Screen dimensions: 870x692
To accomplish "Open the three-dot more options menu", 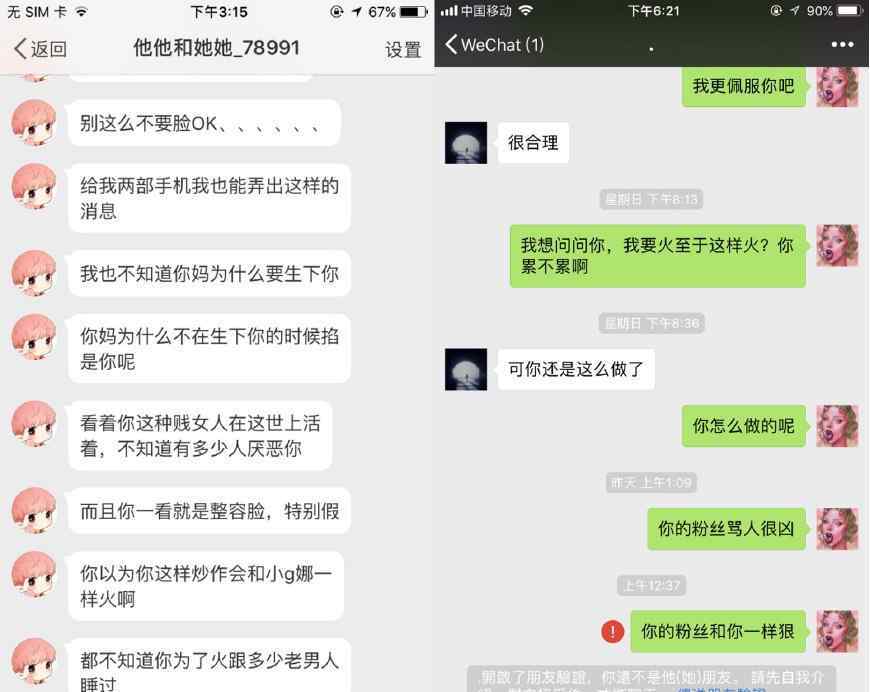I will click(842, 44).
